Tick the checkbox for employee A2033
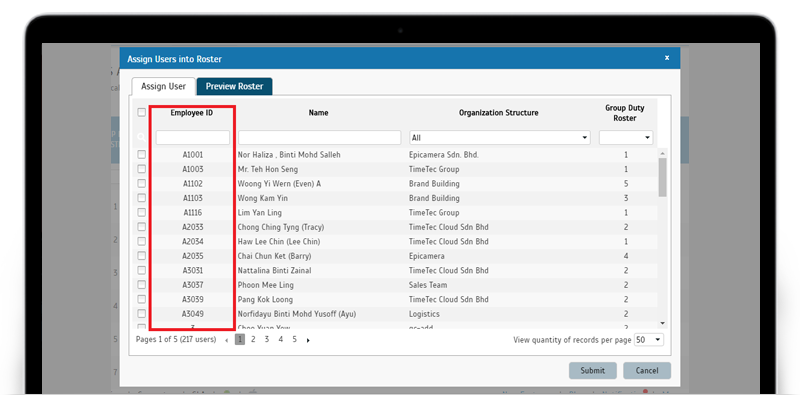Screen dimensions: 800x395 tap(141, 227)
